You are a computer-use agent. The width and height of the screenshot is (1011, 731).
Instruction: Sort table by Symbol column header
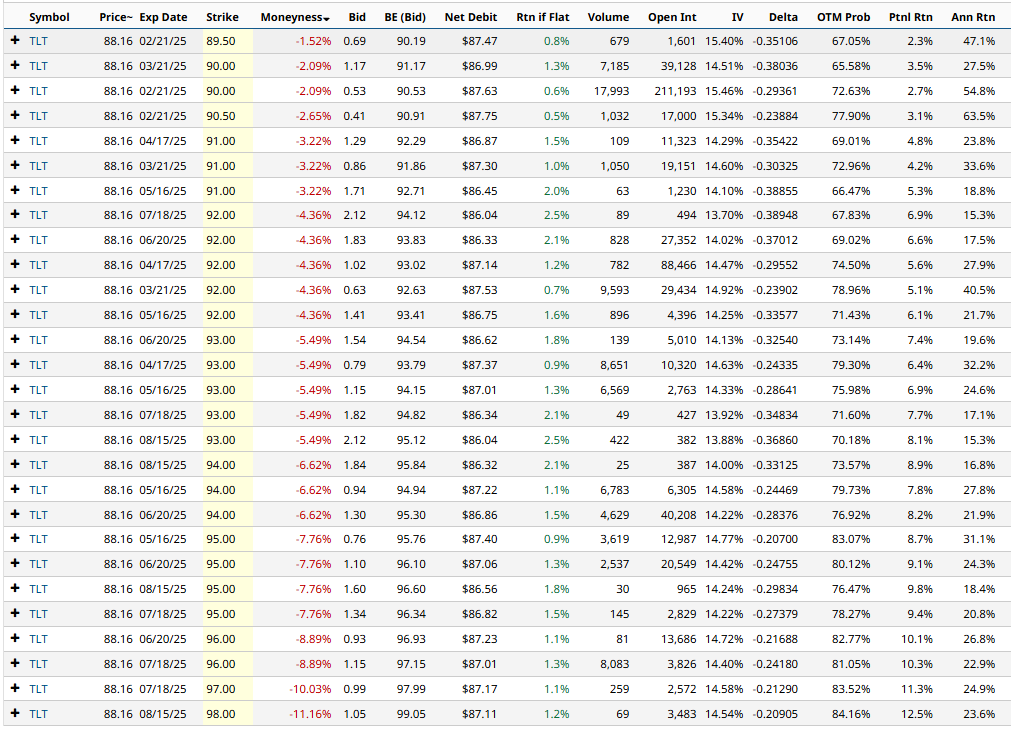pos(49,17)
